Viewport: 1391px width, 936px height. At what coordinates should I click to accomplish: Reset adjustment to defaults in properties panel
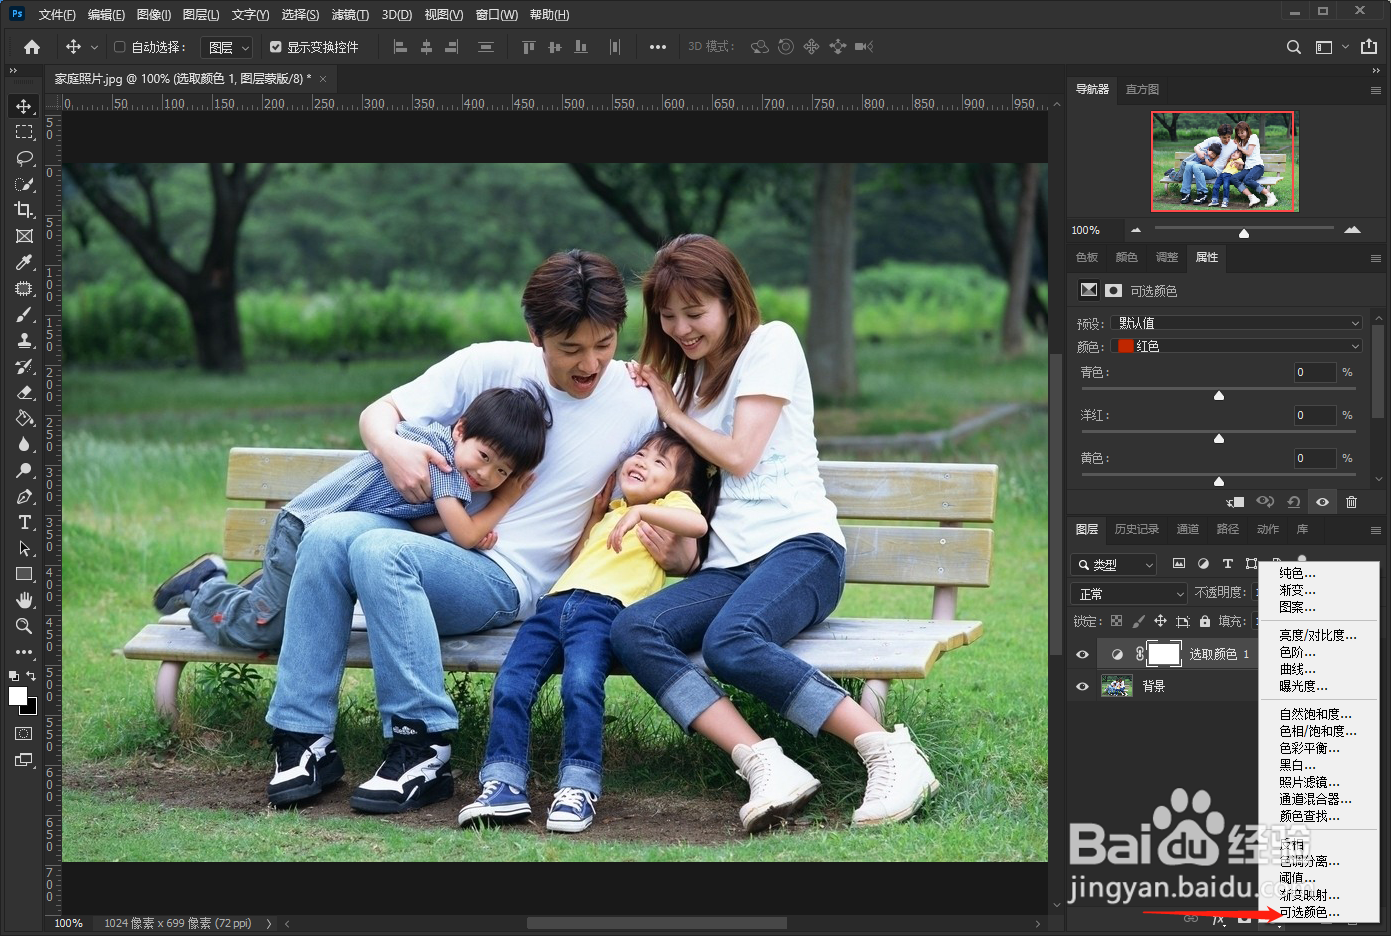point(1293,502)
